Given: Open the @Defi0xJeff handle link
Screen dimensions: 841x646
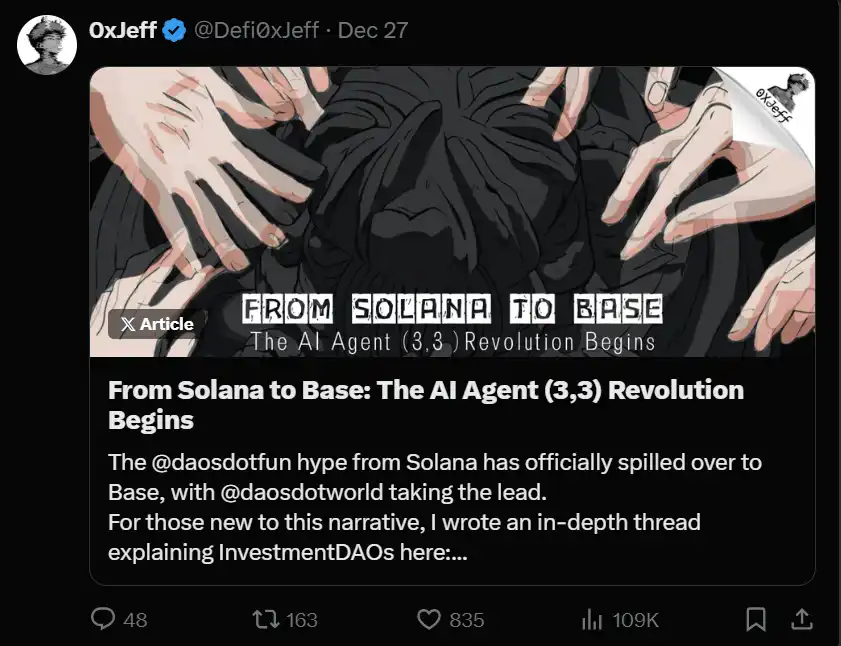Looking at the screenshot, I should click(x=255, y=30).
